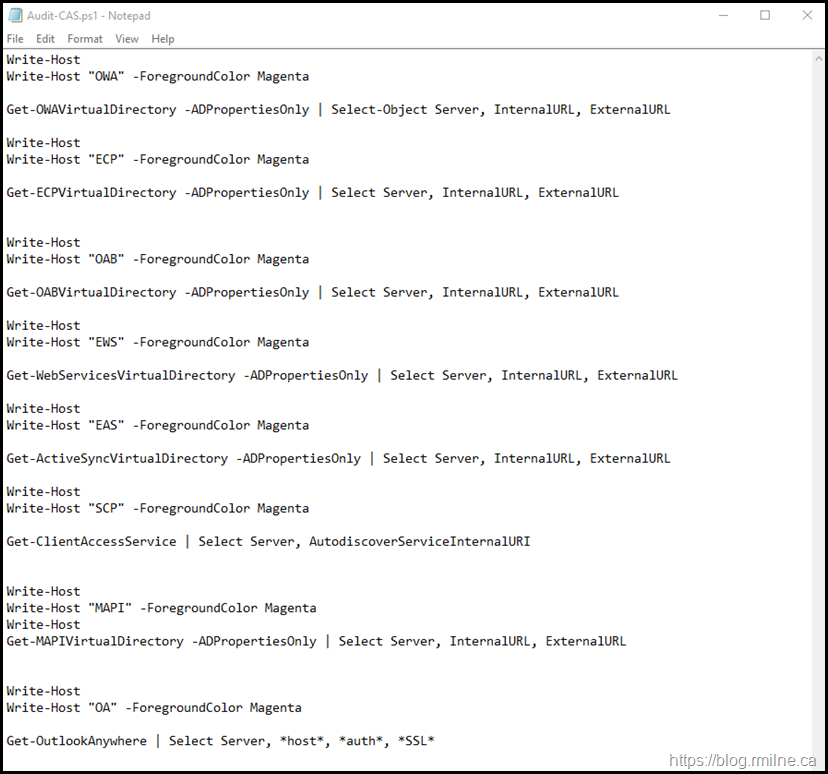Place cursor in Get-ECPVirtualDirectory command
Screen dimensions: 828x774
pos(90,192)
